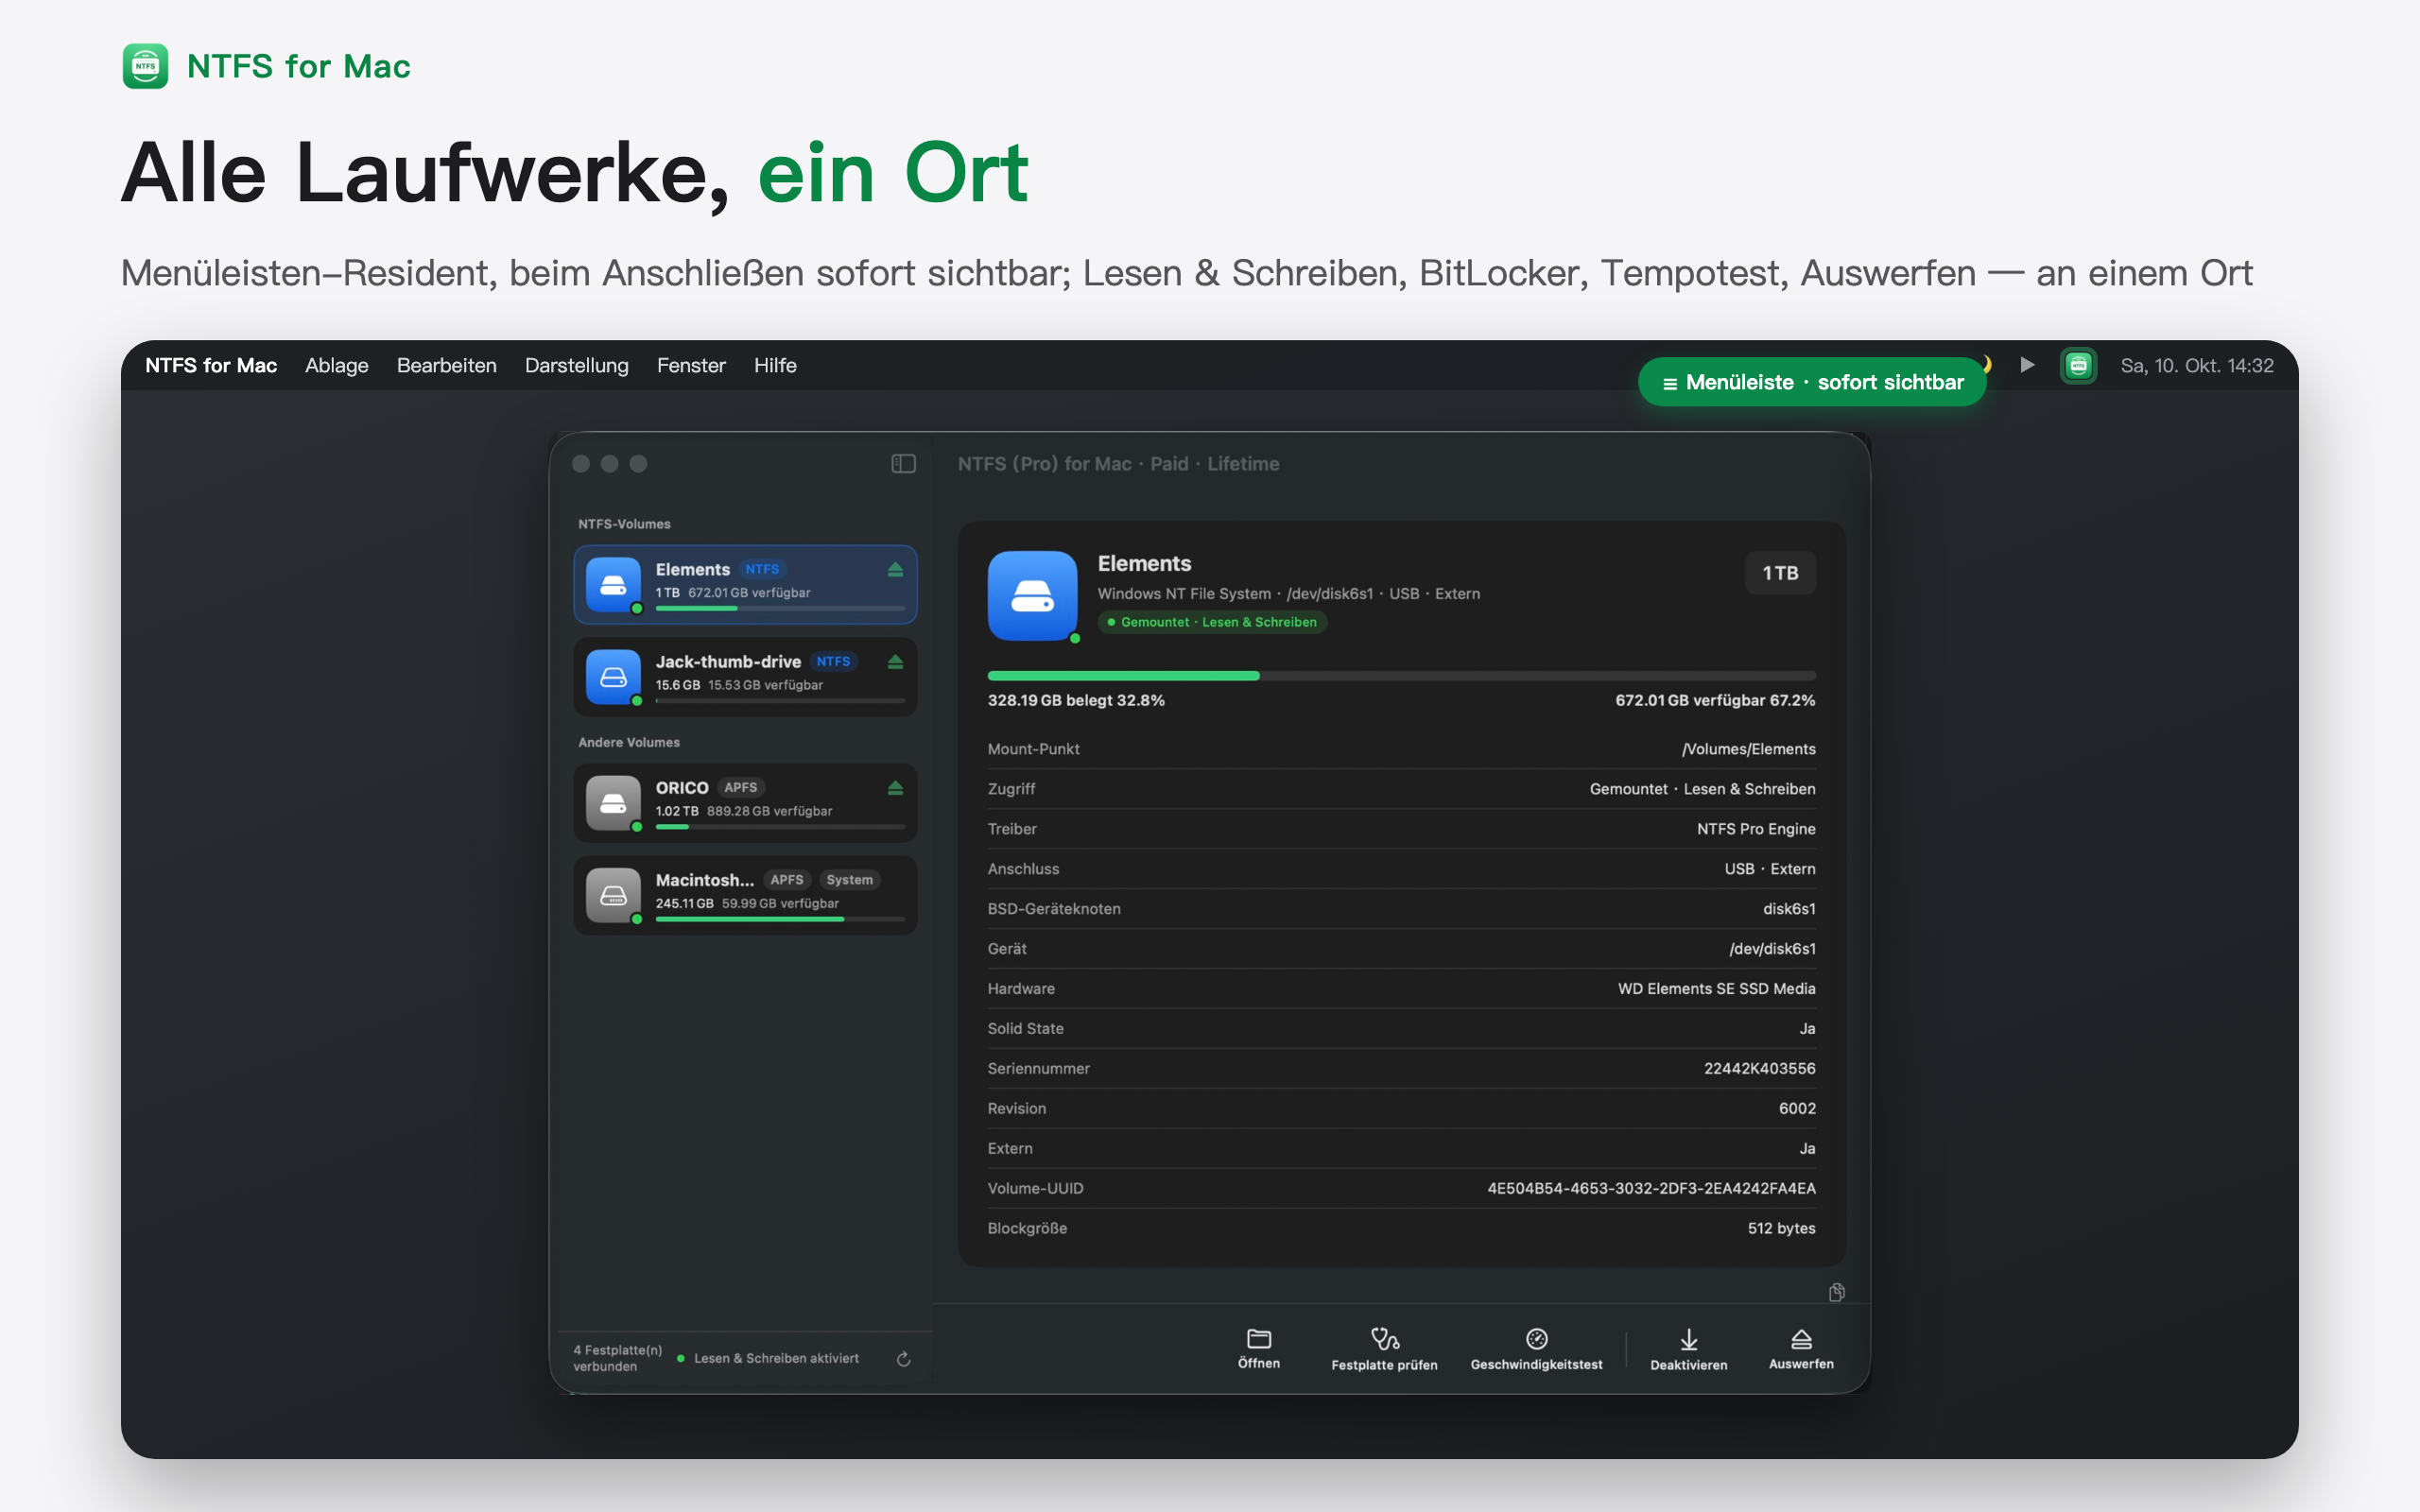2420x1512 pixels.
Task: Click the refresh icon in sidebar footer
Action: click(903, 1358)
